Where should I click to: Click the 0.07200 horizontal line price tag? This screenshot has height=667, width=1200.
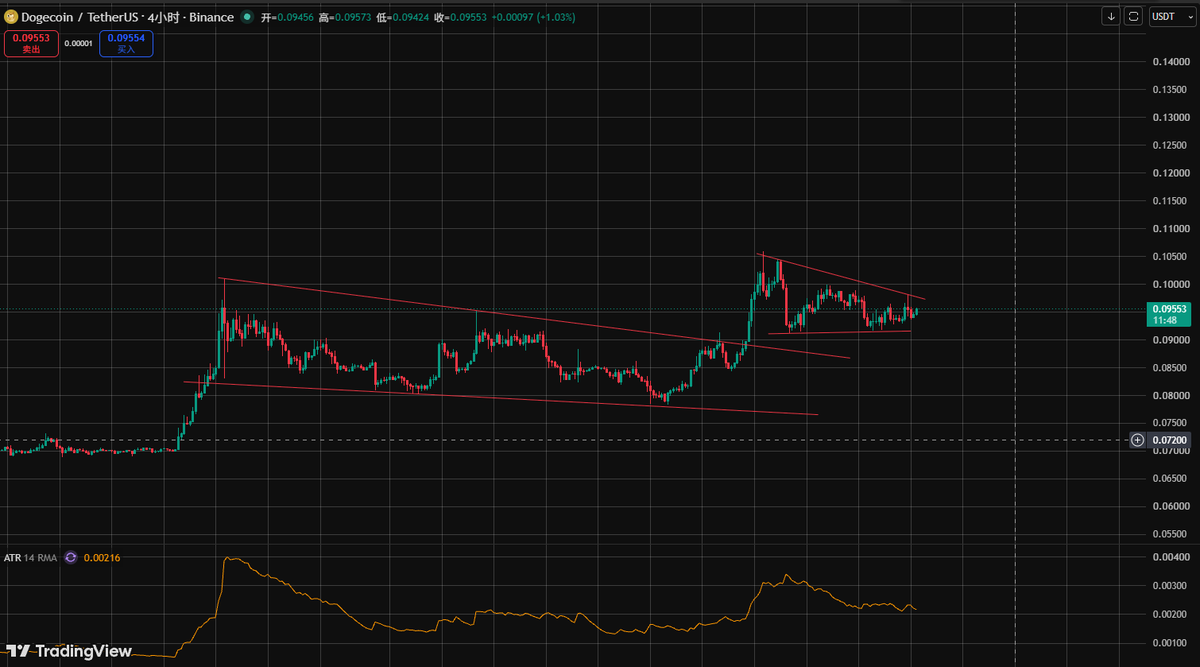tap(1171, 440)
